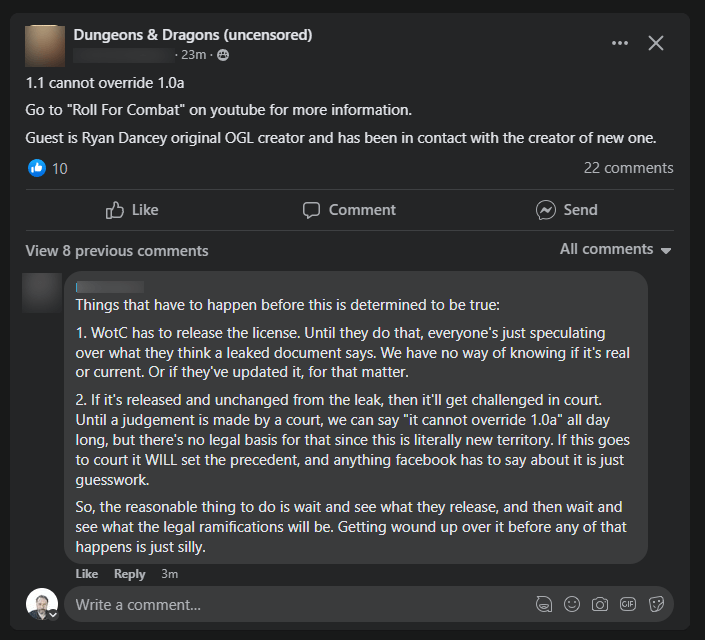Click the blue thumbs-up reaction icon
705x640 pixels.
click(37, 168)
